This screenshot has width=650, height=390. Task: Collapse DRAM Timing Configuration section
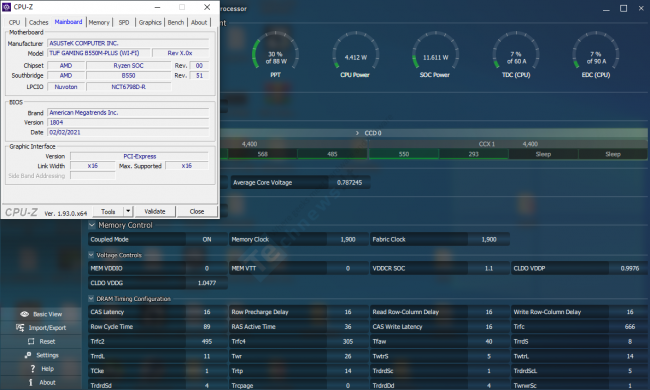pos(91,298)
